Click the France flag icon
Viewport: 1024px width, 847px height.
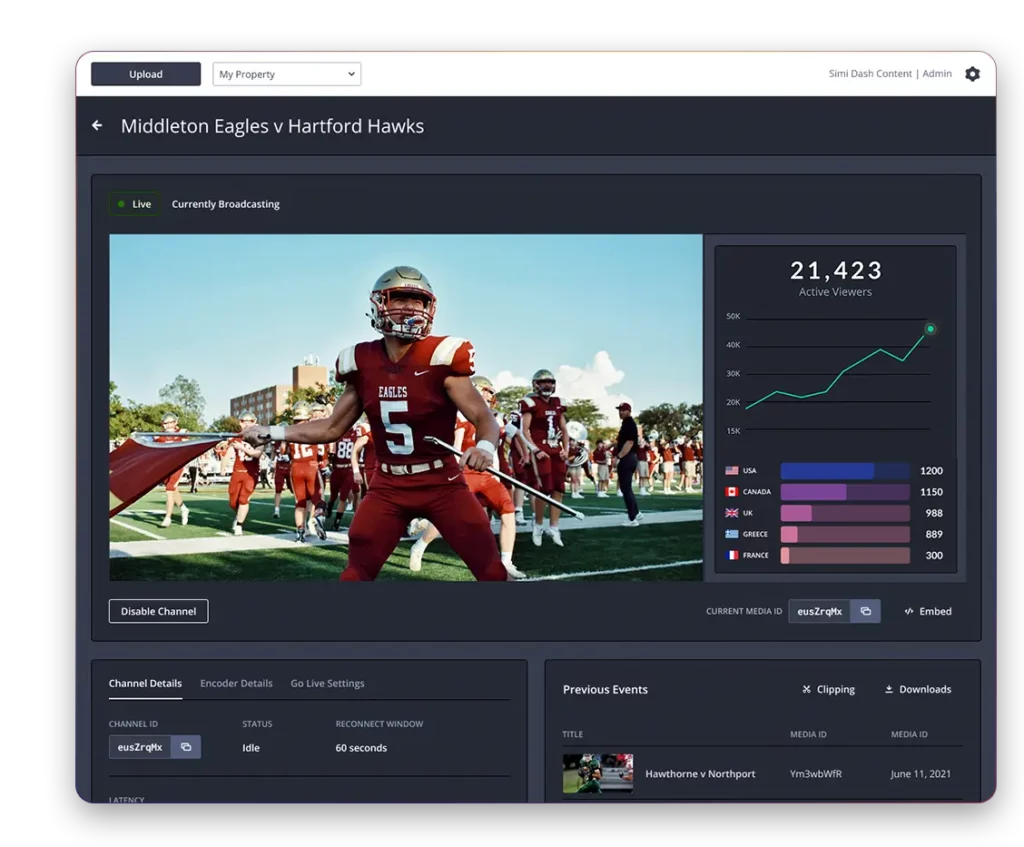point(731,555)
